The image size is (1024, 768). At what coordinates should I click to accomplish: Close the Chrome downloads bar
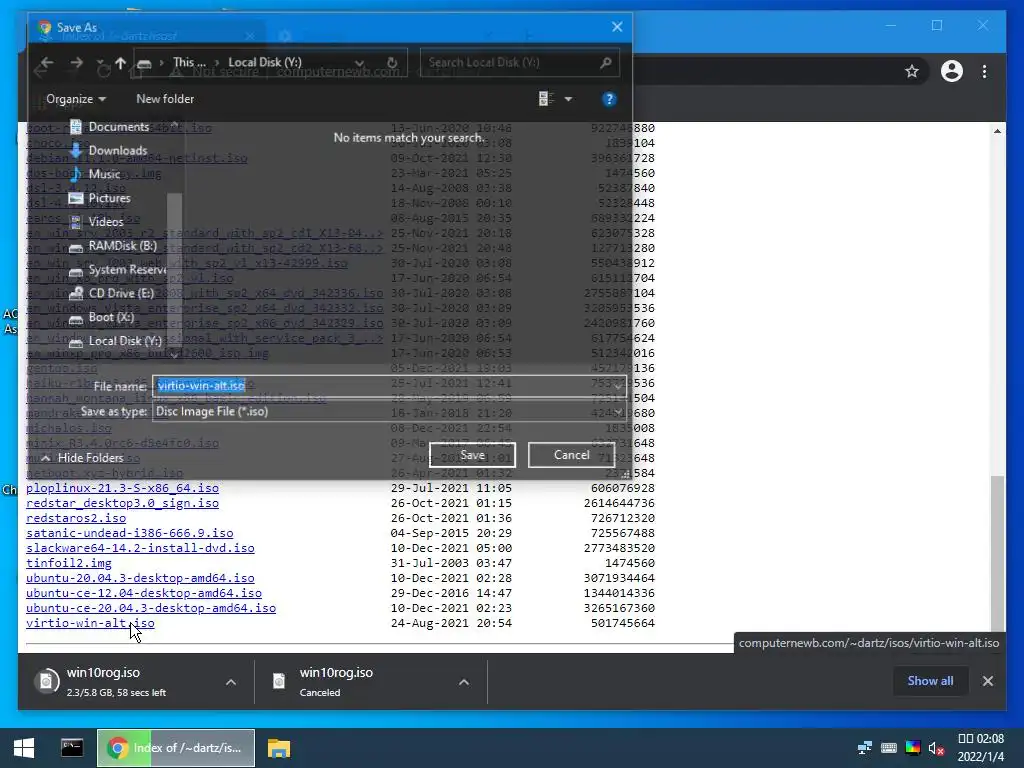(x=987, y=681)
